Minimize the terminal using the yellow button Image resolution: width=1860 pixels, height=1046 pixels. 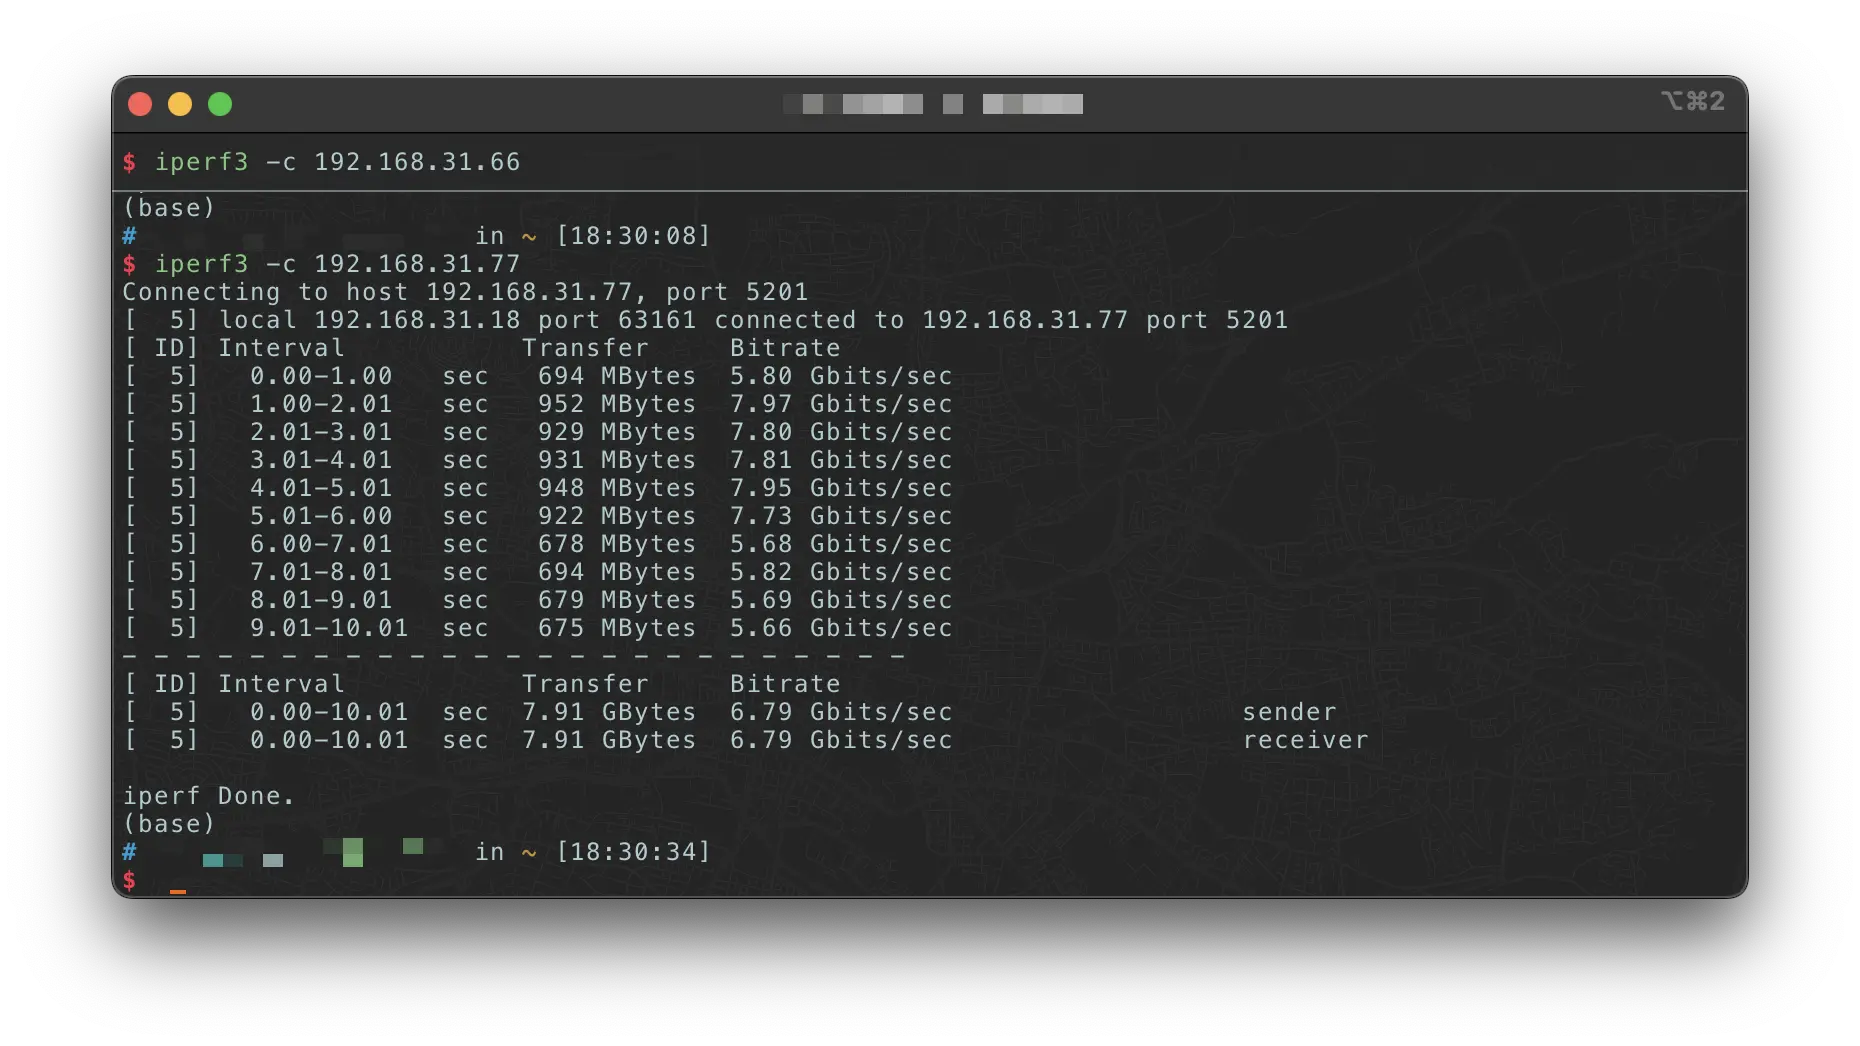180,104
